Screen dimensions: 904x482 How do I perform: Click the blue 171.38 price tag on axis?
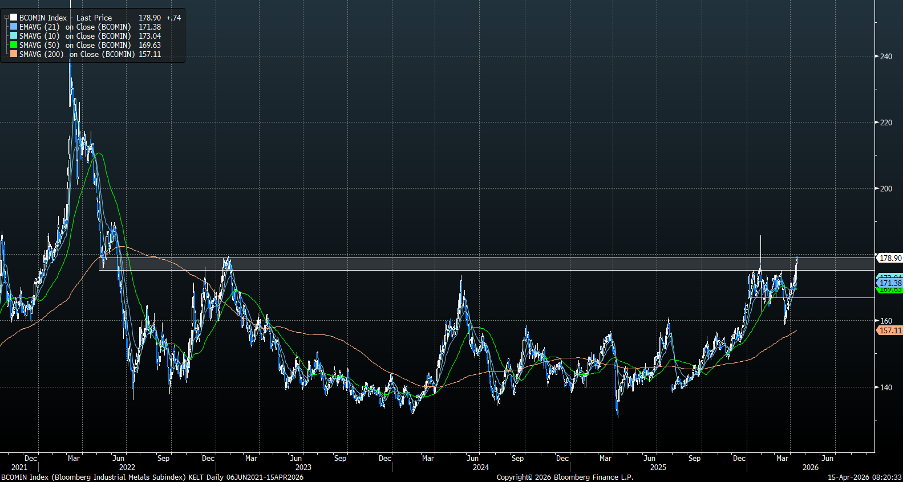[x=888, y=283]
